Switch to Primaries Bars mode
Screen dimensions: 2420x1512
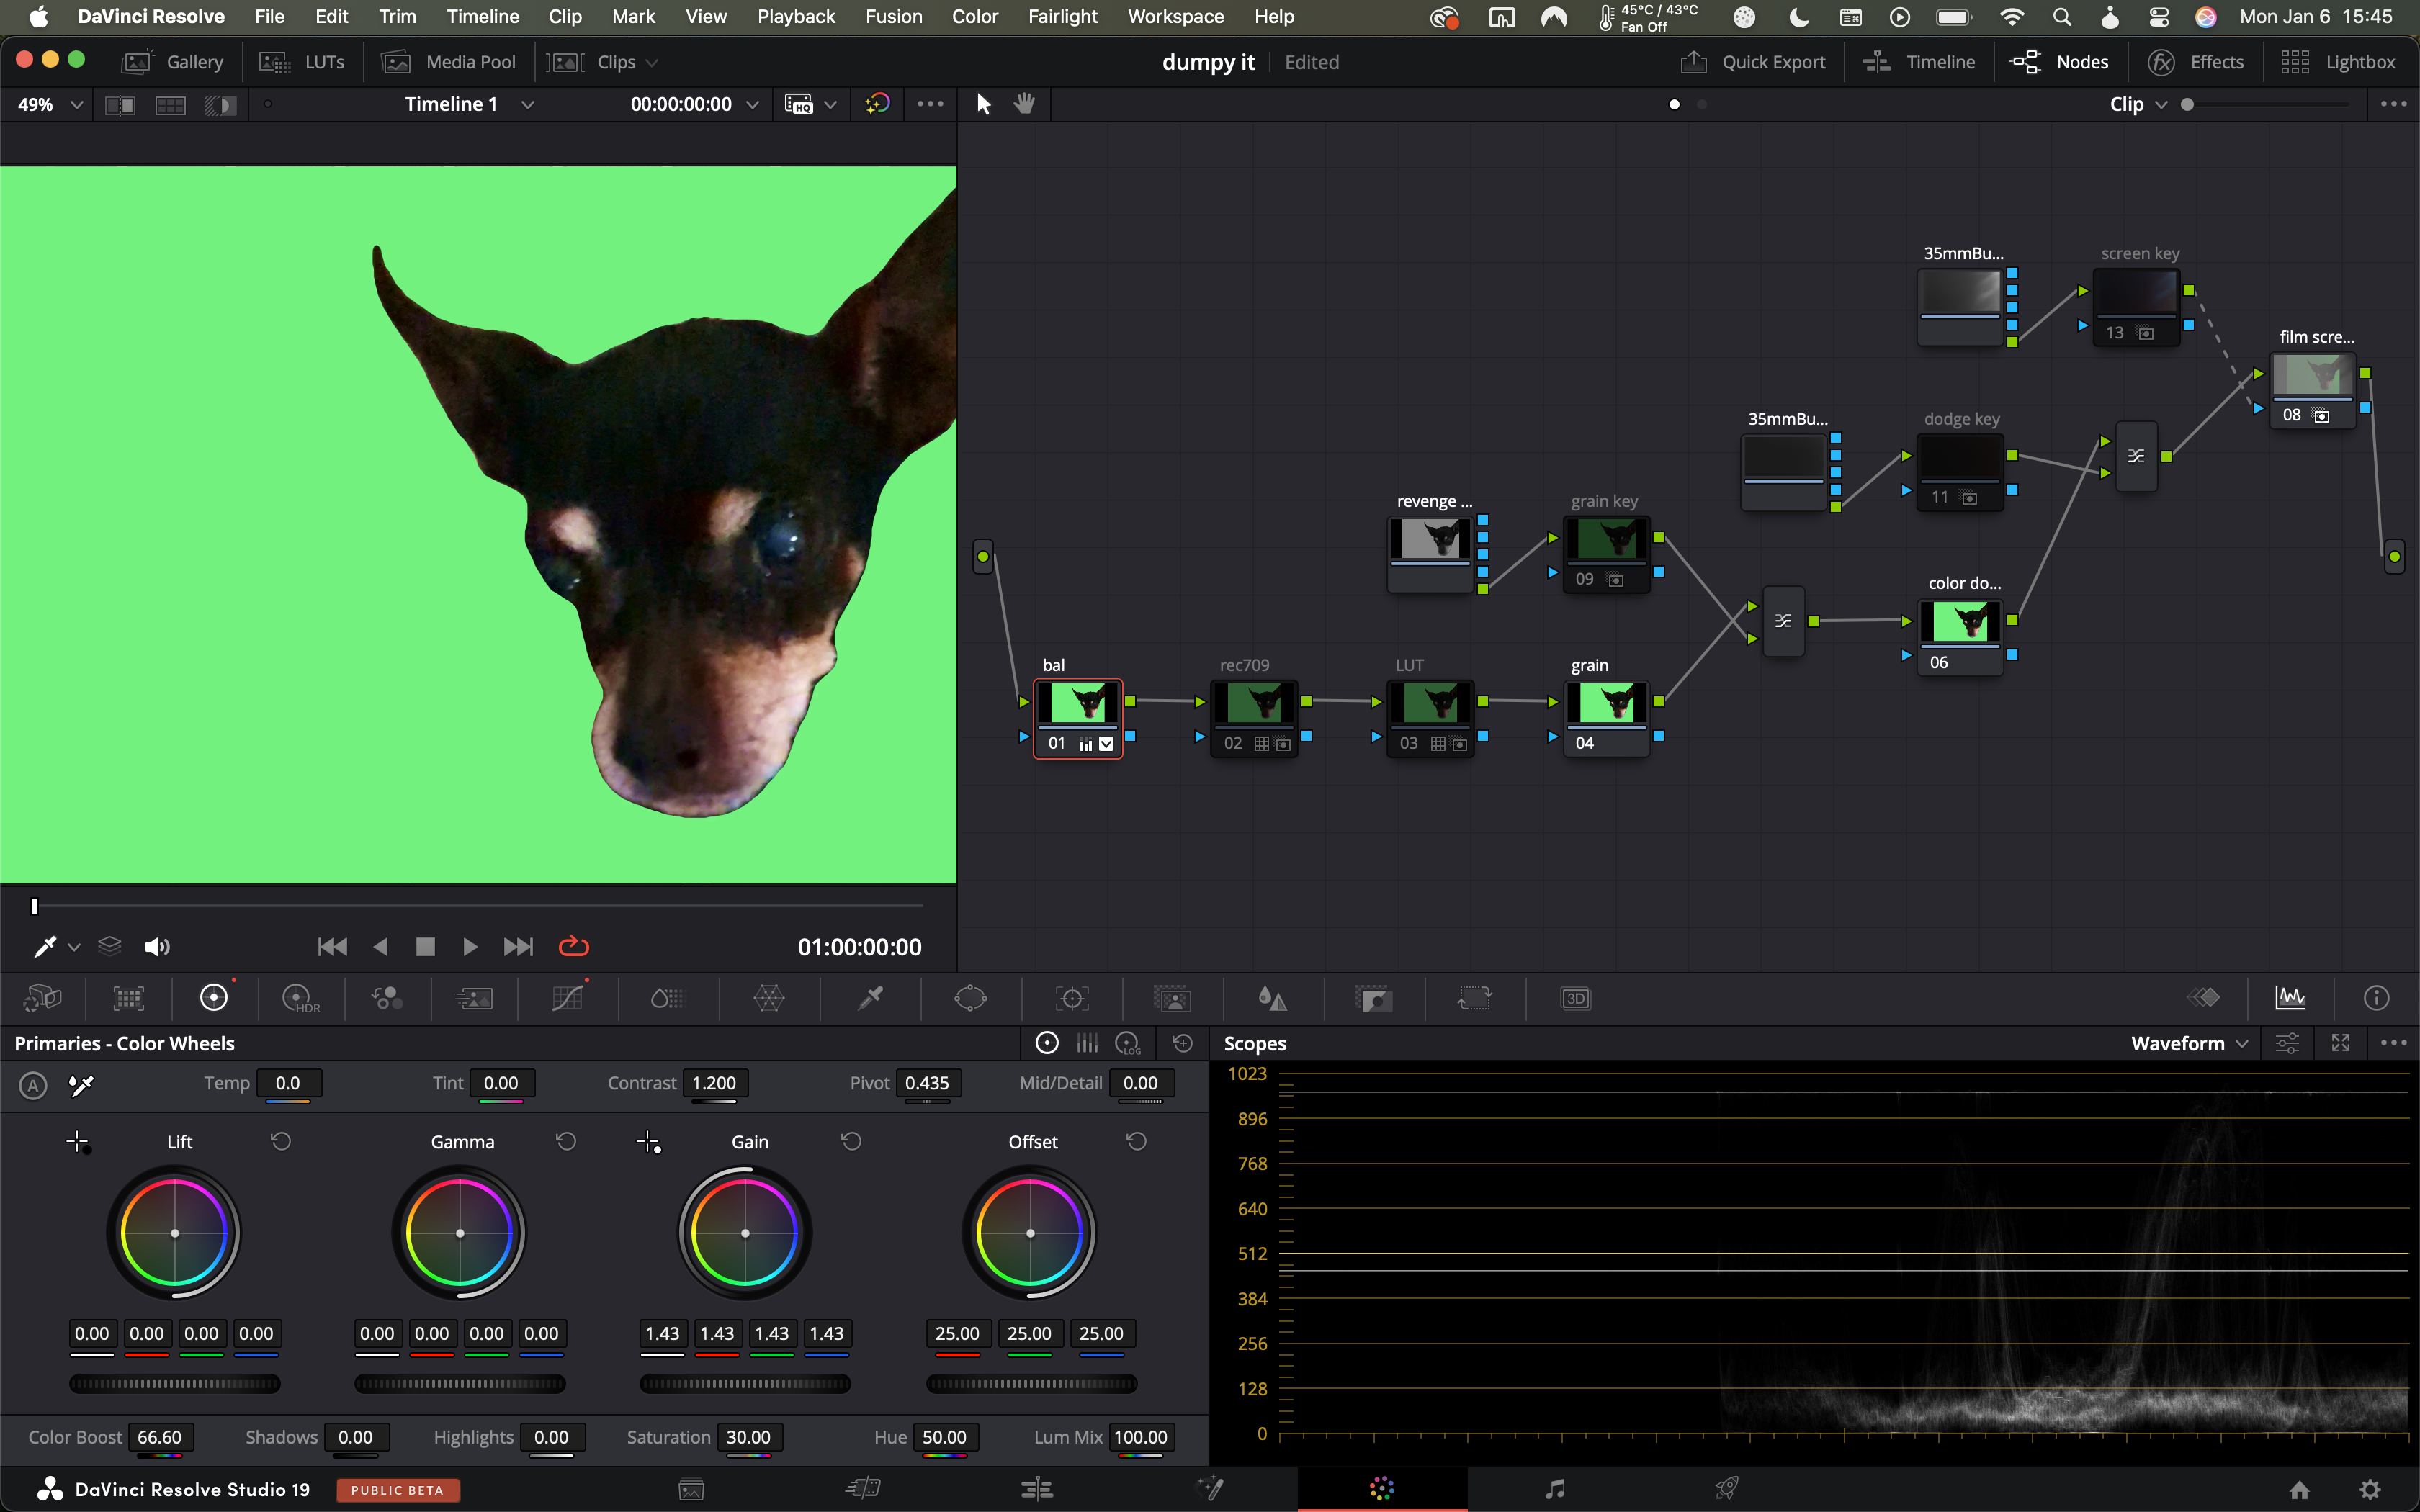pyautogui.click(x=1087, y=1043)
